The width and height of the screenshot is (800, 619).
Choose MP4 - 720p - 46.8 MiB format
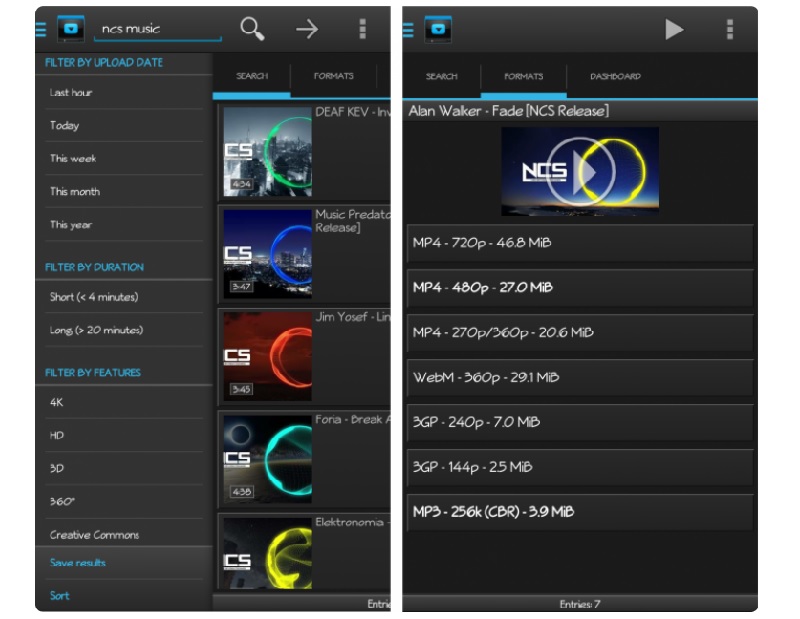pos(580,243)
